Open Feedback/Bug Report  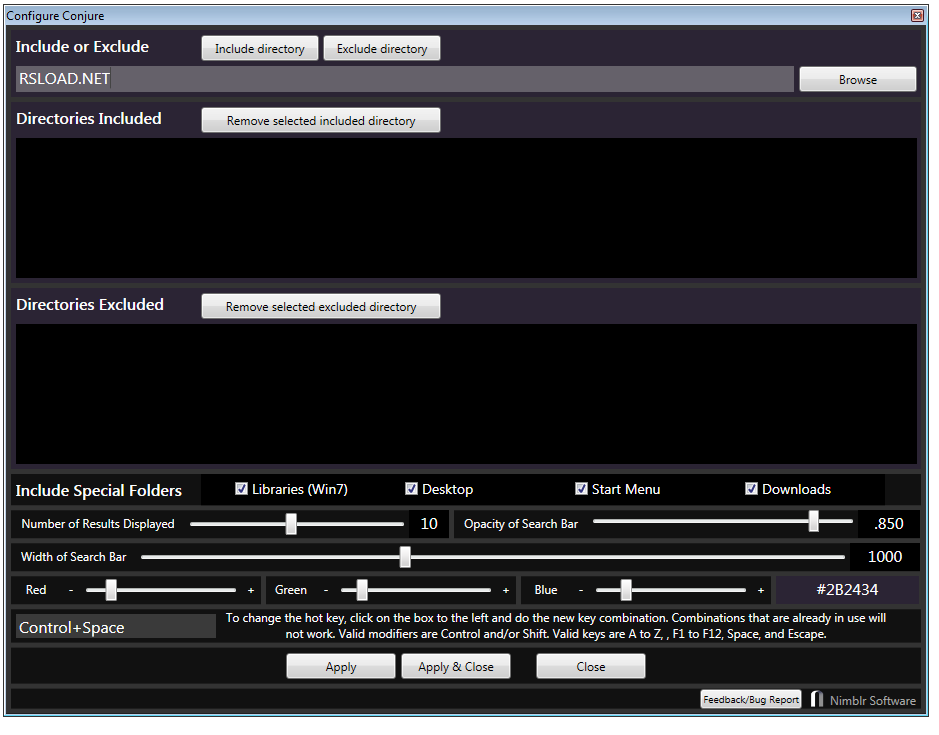click(x=751, y=700)
